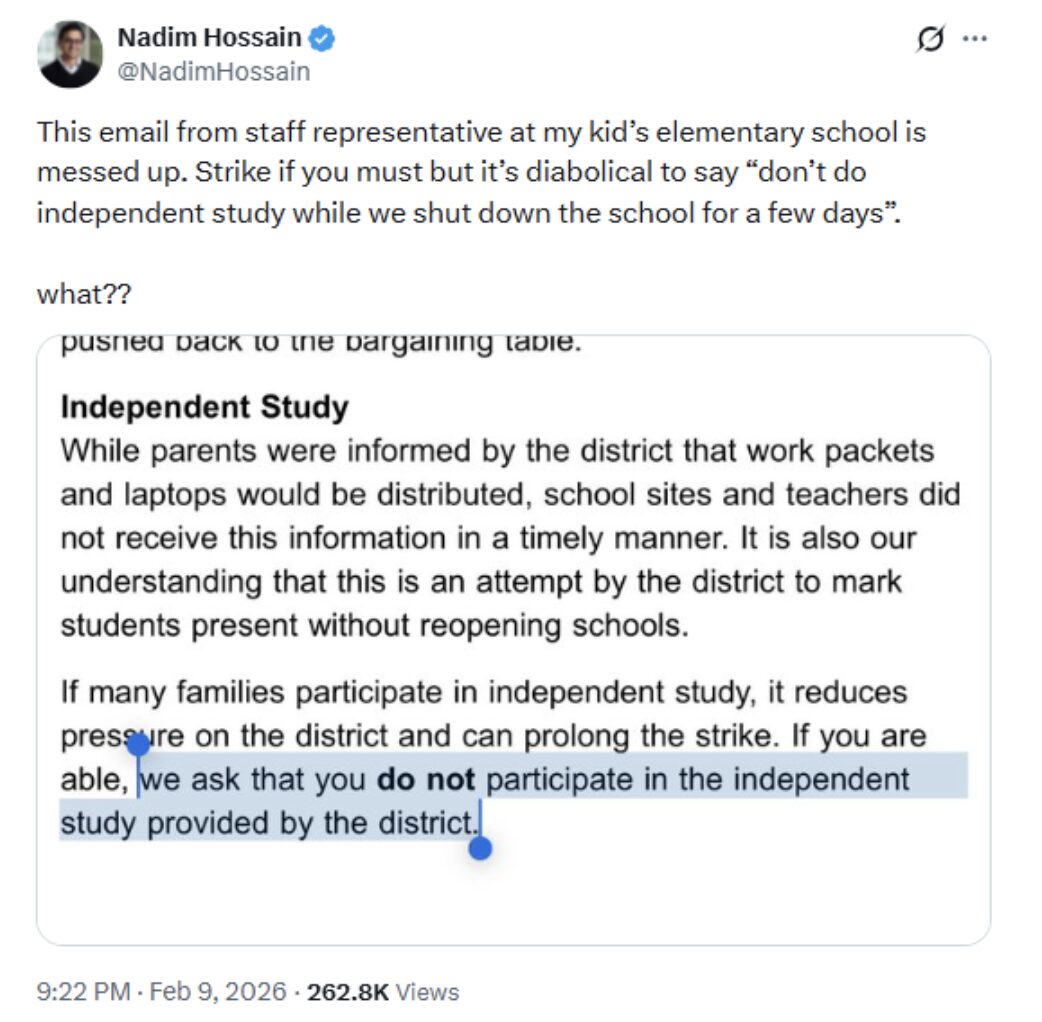Click the "what??" line of the post
This screenshot has width=1042, height=1022.
tap(85, 295)
